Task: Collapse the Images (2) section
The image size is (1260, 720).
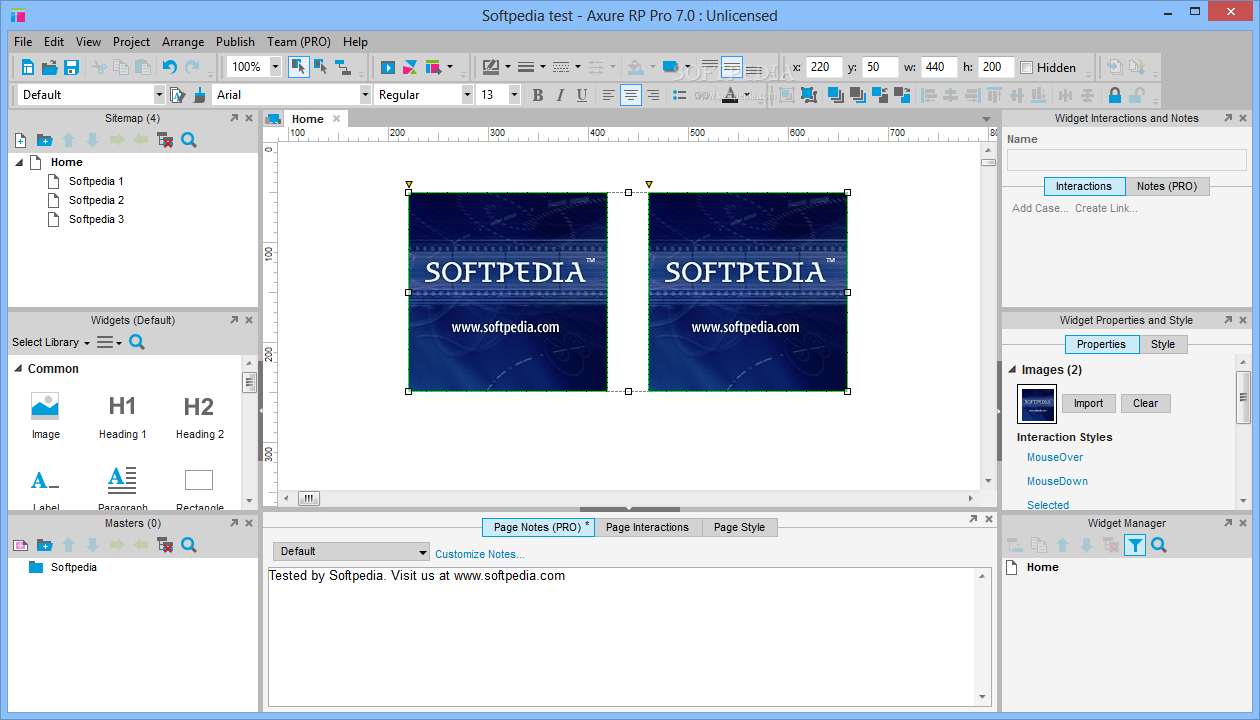Action: [x=1012, y=370]
